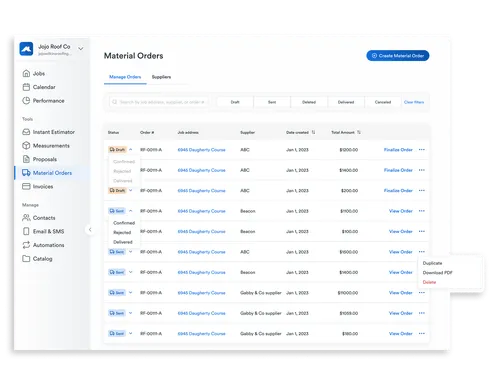The image size is (500, 387).
Task: Open more options for the $11000.00 order
Action: tap(422, 293)
